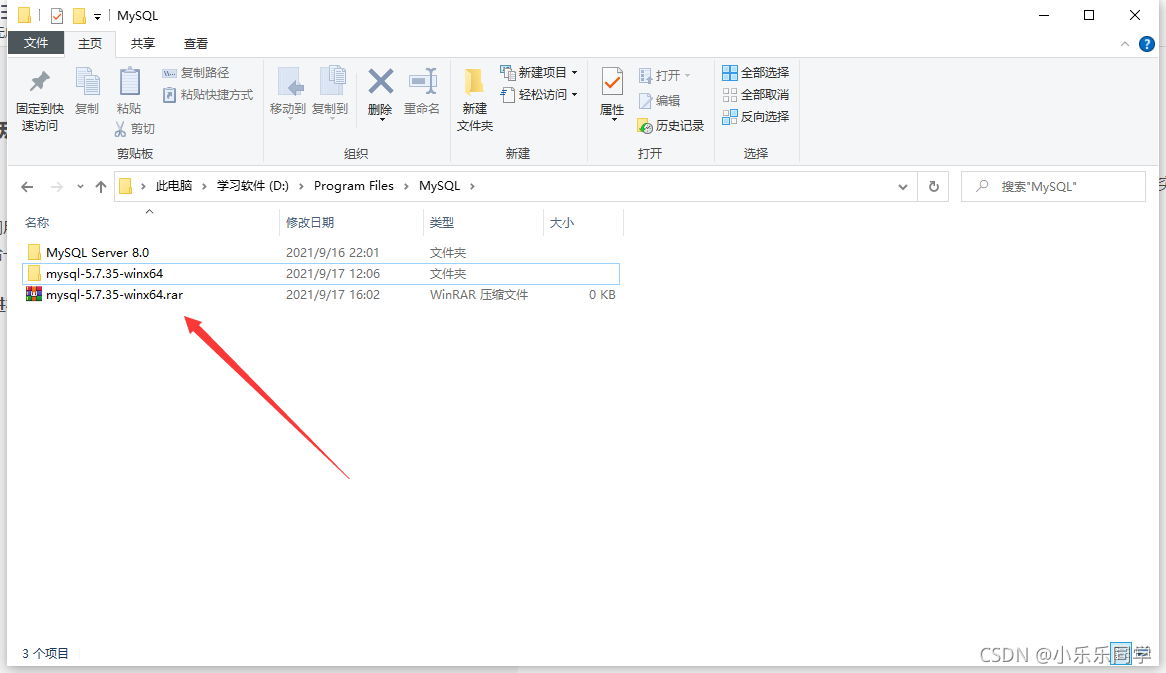Open Customize Quick Access Toolbar dropdown

click(97, 16)
